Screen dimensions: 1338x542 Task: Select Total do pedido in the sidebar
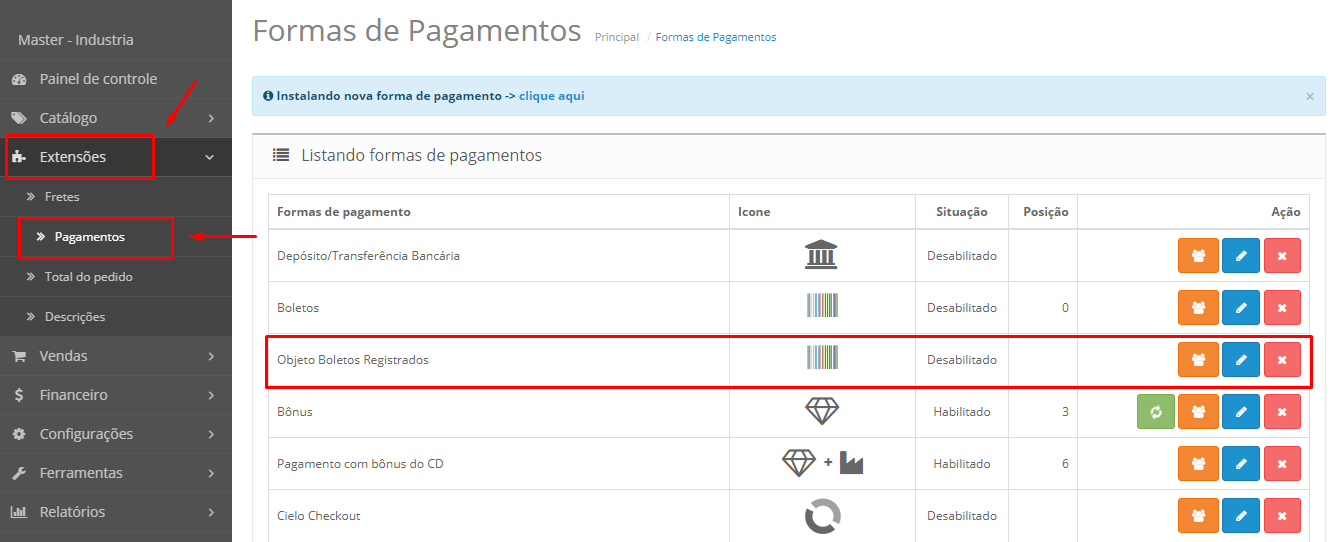tap(88, 277)
